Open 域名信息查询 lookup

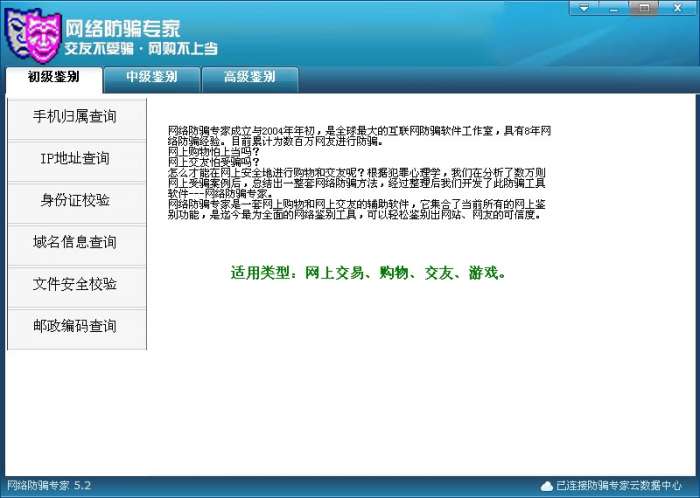click(x=77, y=244)
